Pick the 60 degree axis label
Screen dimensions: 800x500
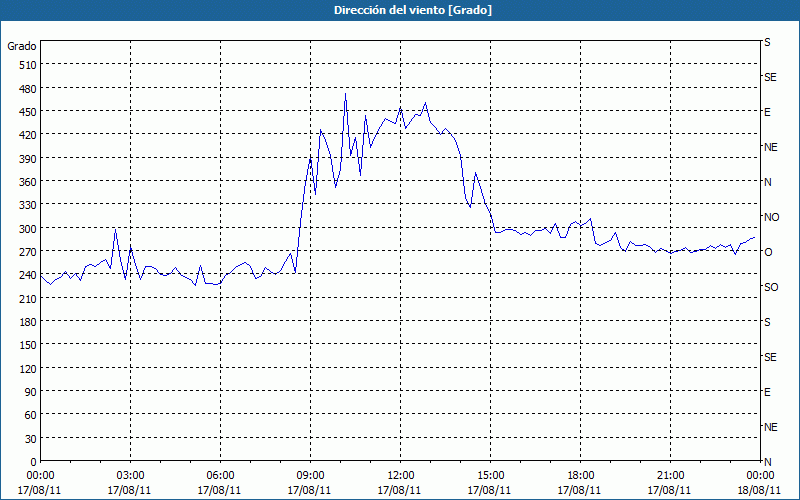pos(31,415)
